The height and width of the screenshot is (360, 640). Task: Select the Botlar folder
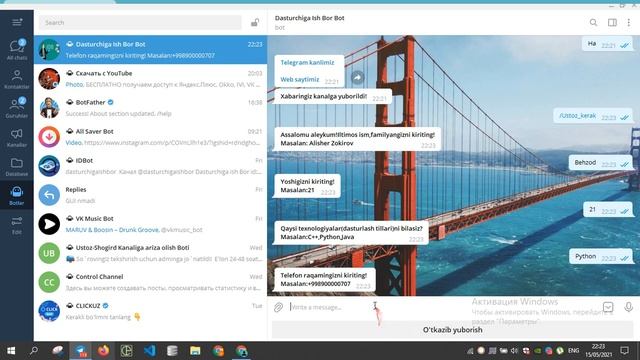click(17, 196)
